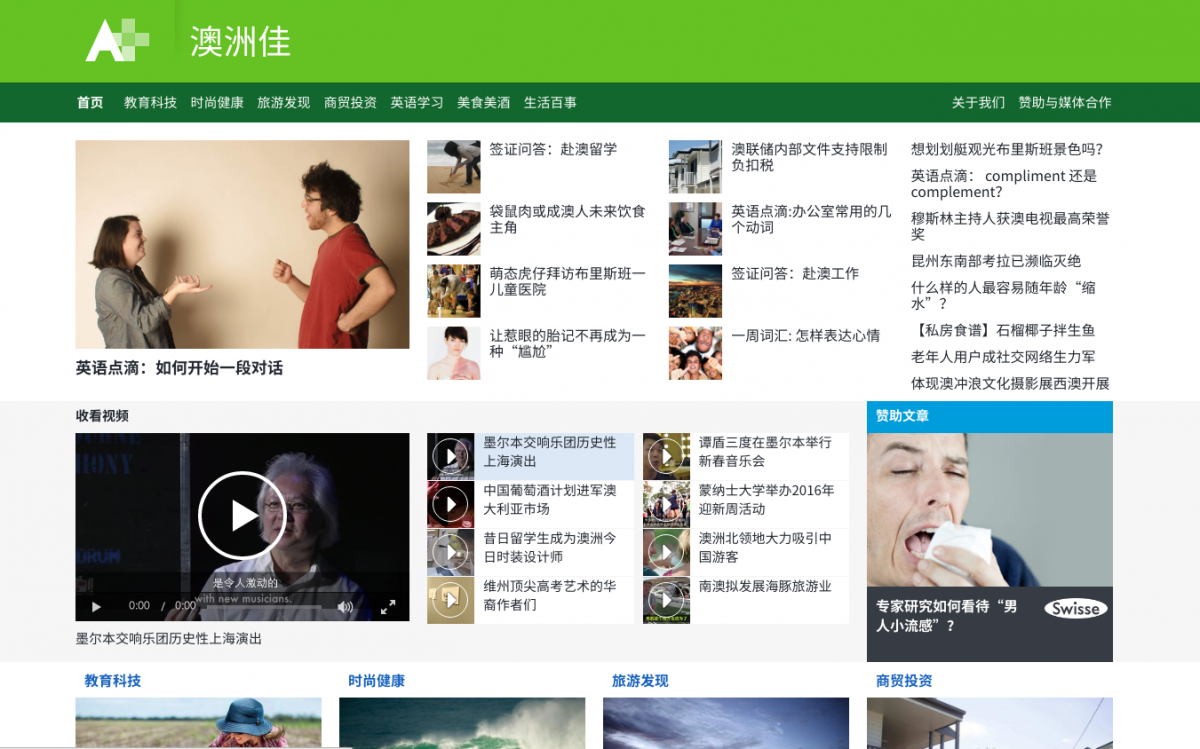The image size is (1200, 749).
Task: Open the 英语学习 menu item
Action: coord(416,102)
